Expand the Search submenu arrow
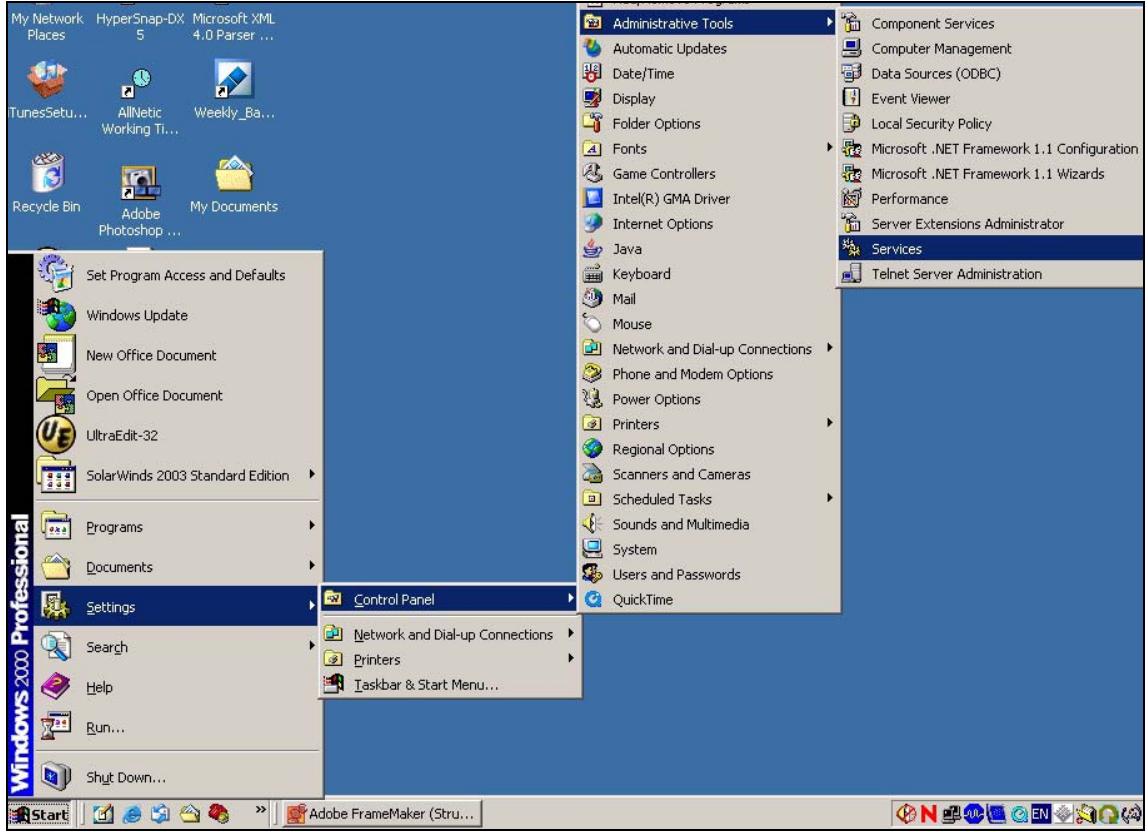Viewport: 1148px width, 832px height. pos(312,645)
